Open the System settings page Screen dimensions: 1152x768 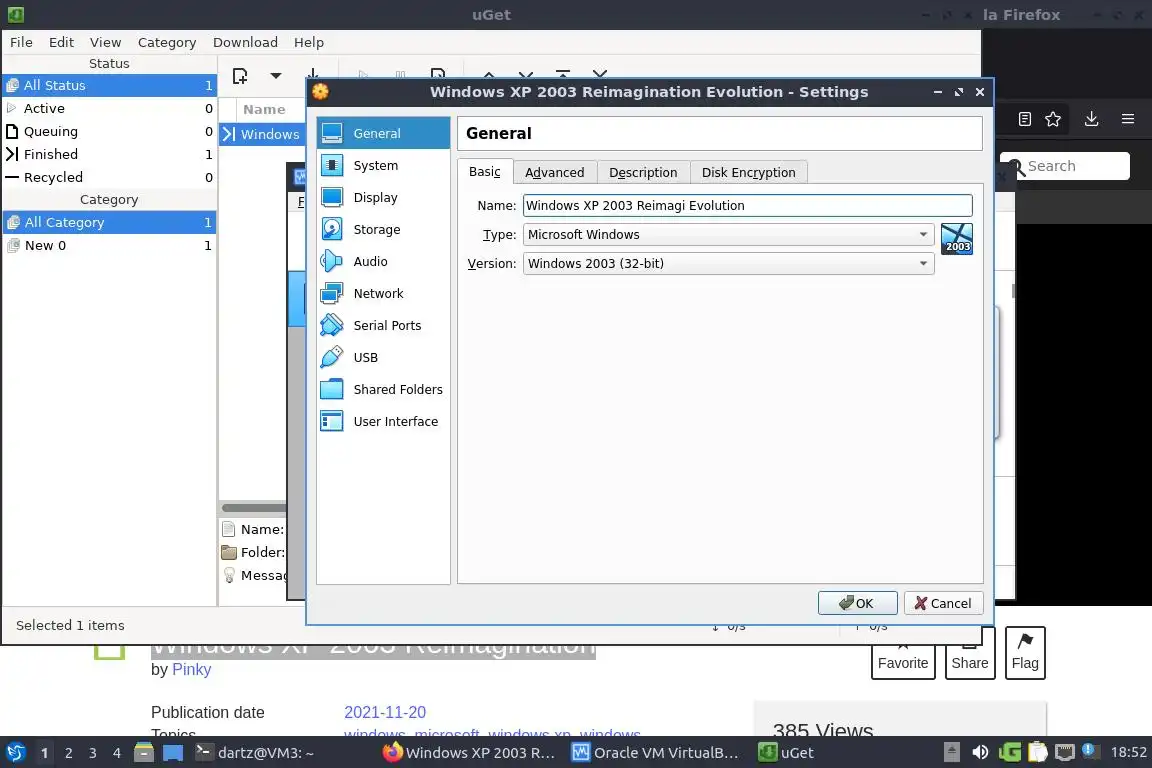[383, 165]
